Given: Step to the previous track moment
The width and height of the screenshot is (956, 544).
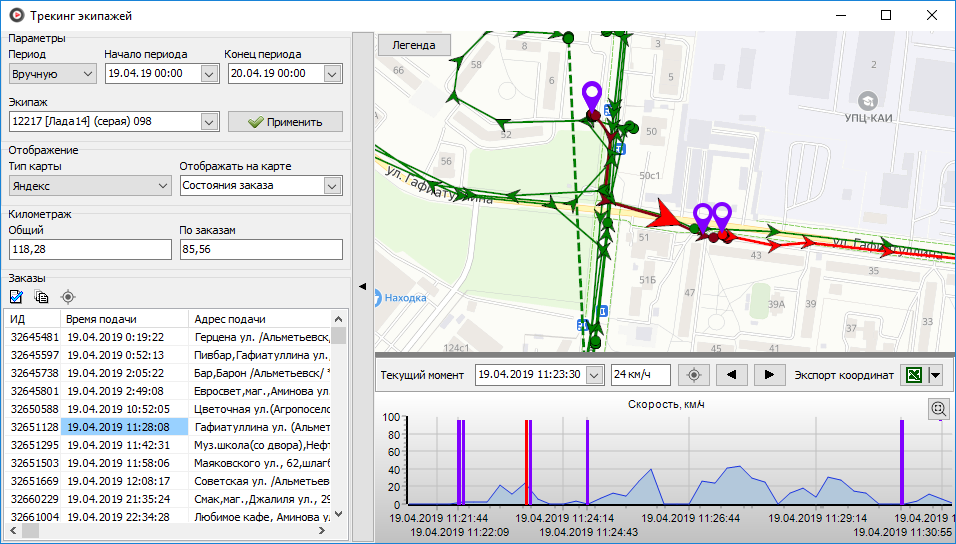Looking at the screenshot, I should point(733,375).
